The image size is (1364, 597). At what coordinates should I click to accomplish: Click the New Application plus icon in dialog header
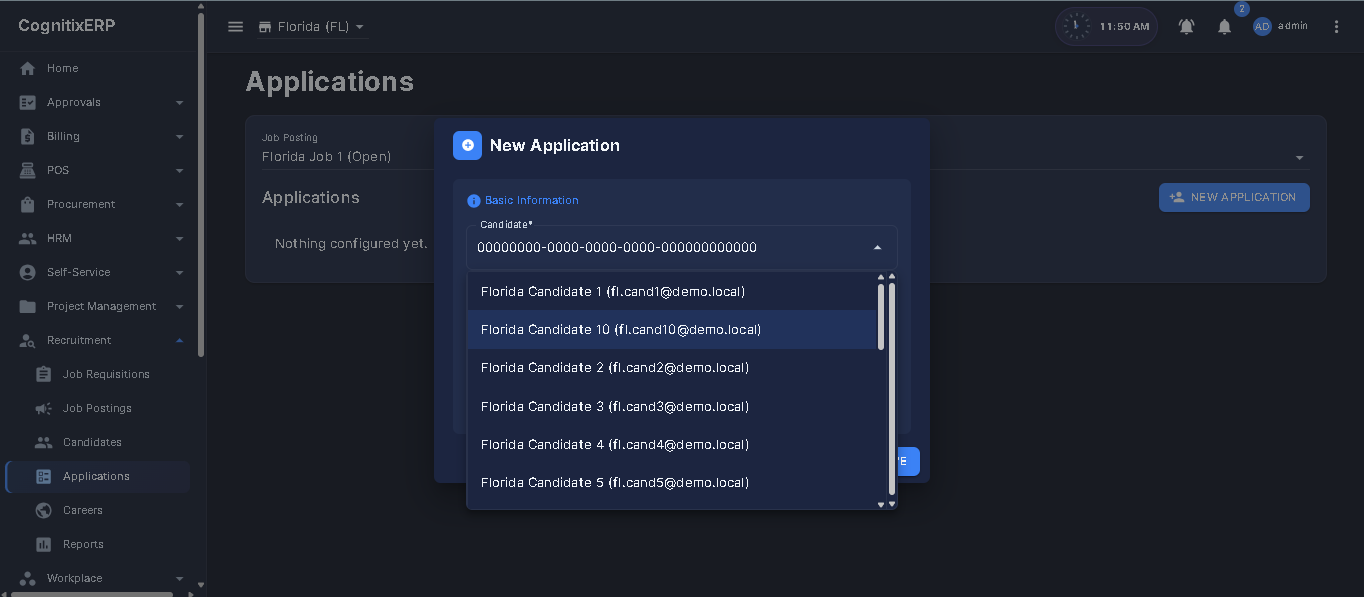tap(467, 145)
